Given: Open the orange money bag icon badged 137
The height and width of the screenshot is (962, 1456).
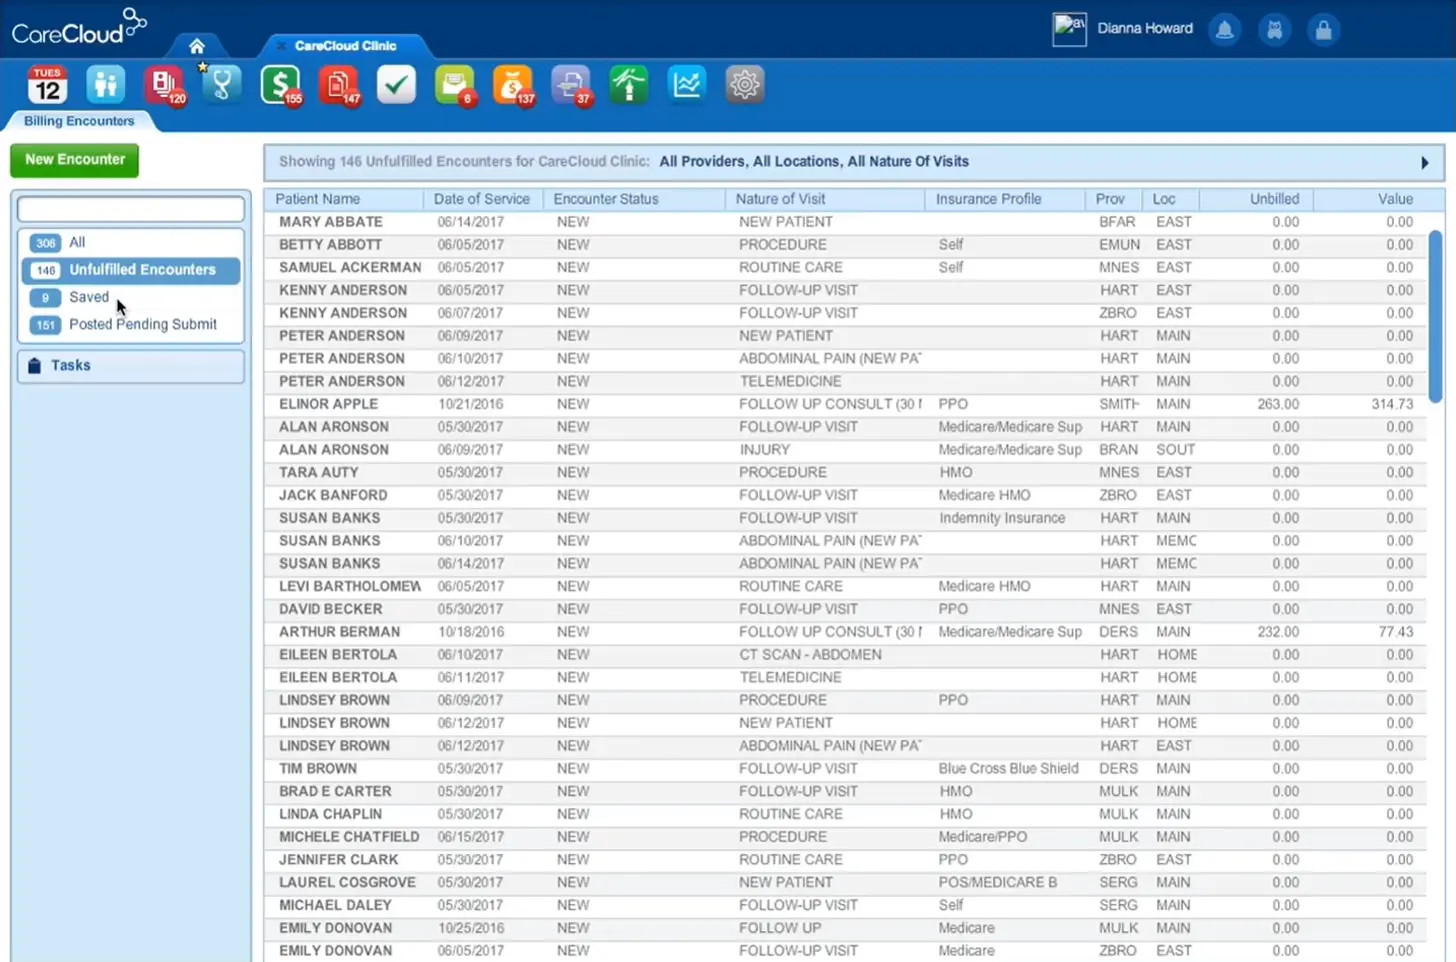Looking at the screenshot, I should point(513,85).
